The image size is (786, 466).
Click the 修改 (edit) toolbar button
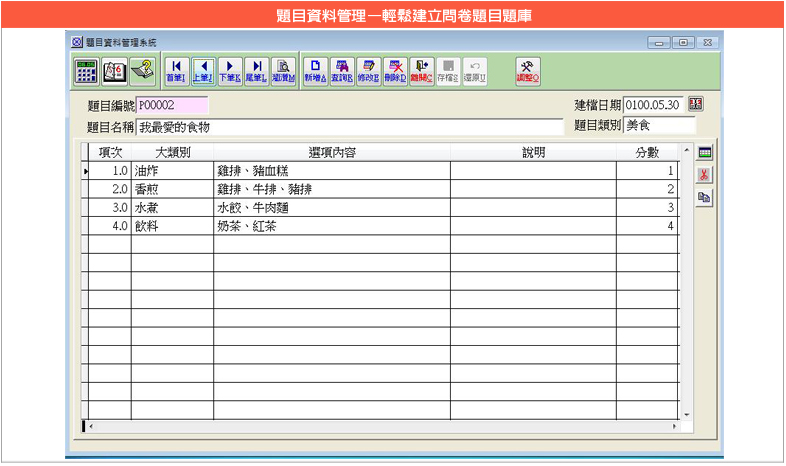(x=368, y=71)
